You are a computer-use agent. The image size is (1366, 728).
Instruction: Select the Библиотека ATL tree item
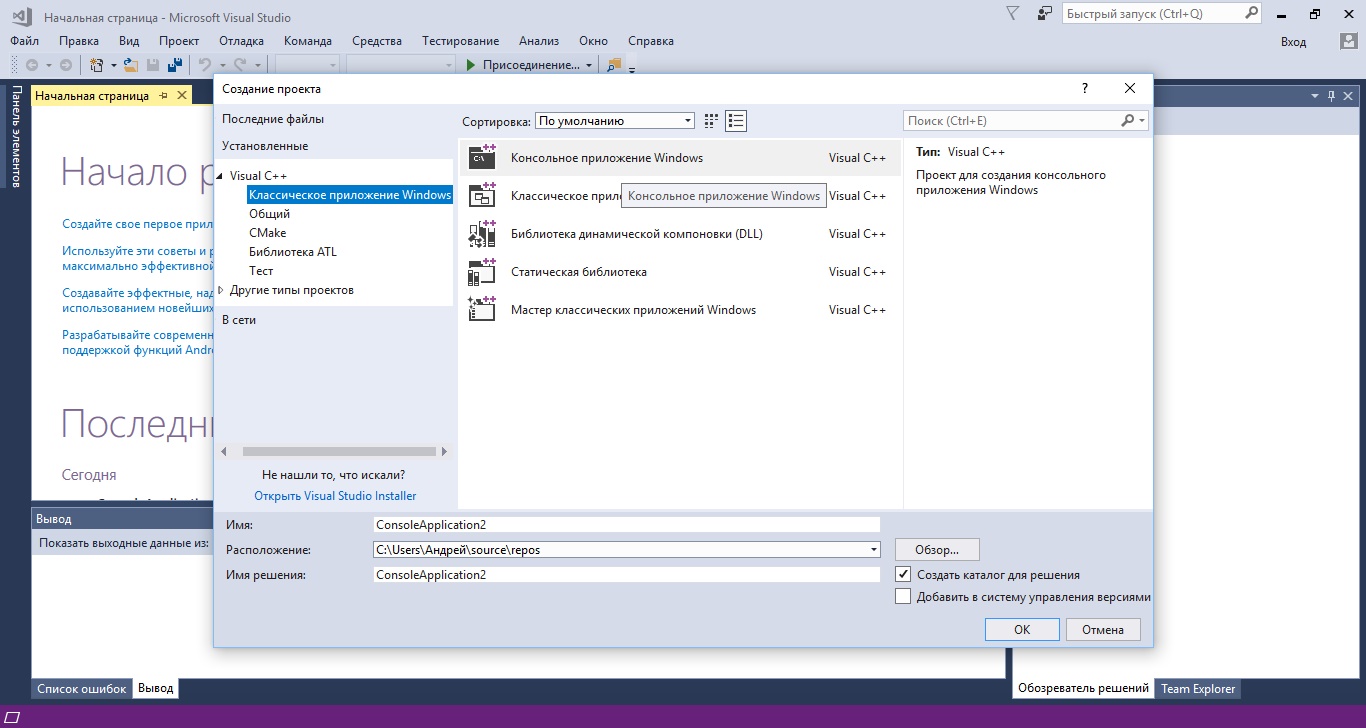293,252
